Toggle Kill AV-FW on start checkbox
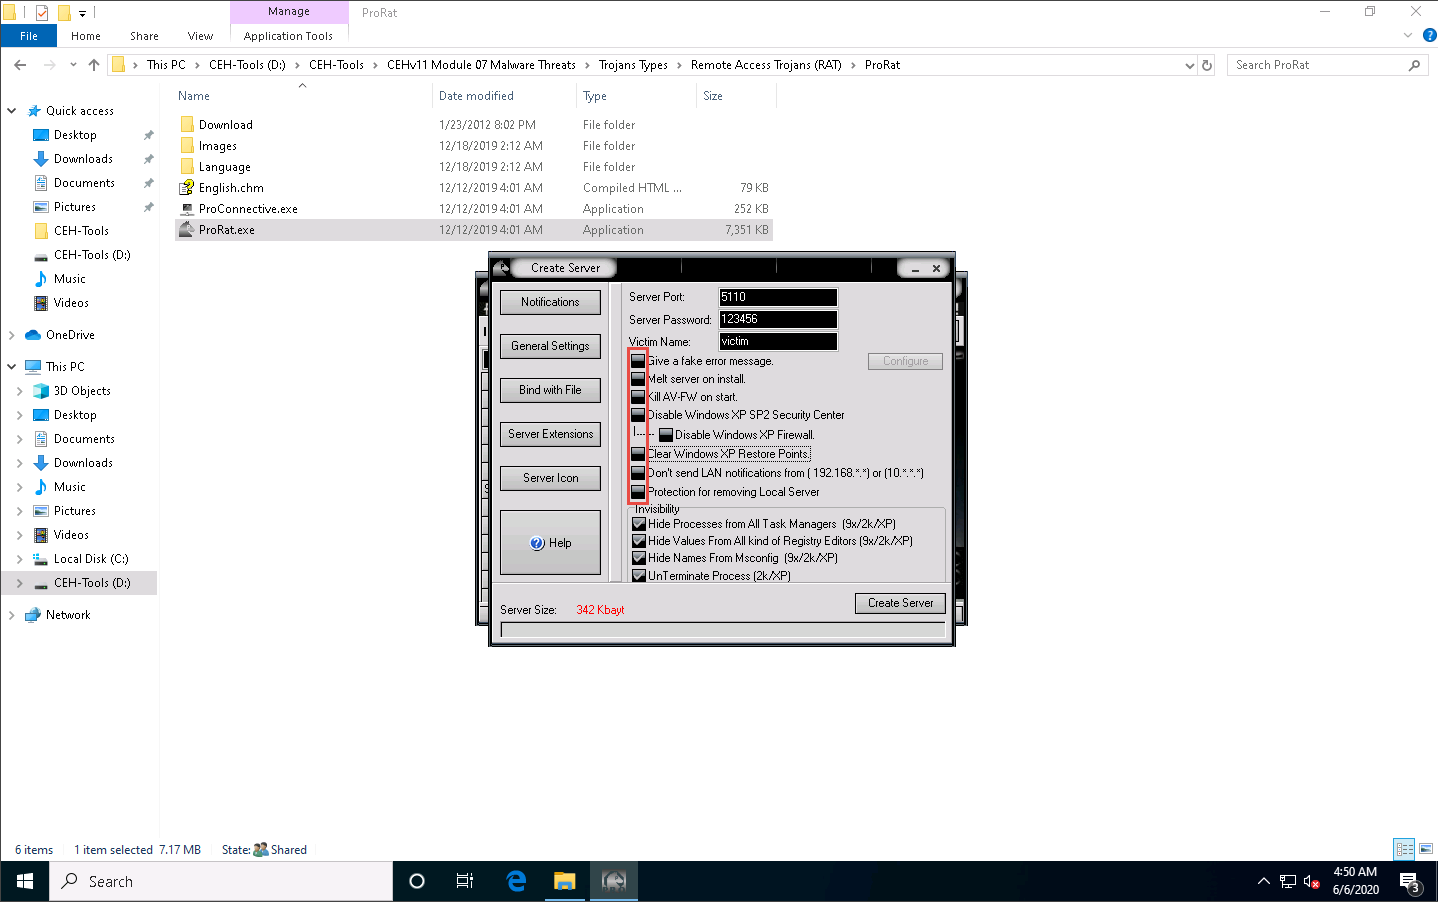The width and height of the screenshot is (1438, 902). [x=638, y=397]
